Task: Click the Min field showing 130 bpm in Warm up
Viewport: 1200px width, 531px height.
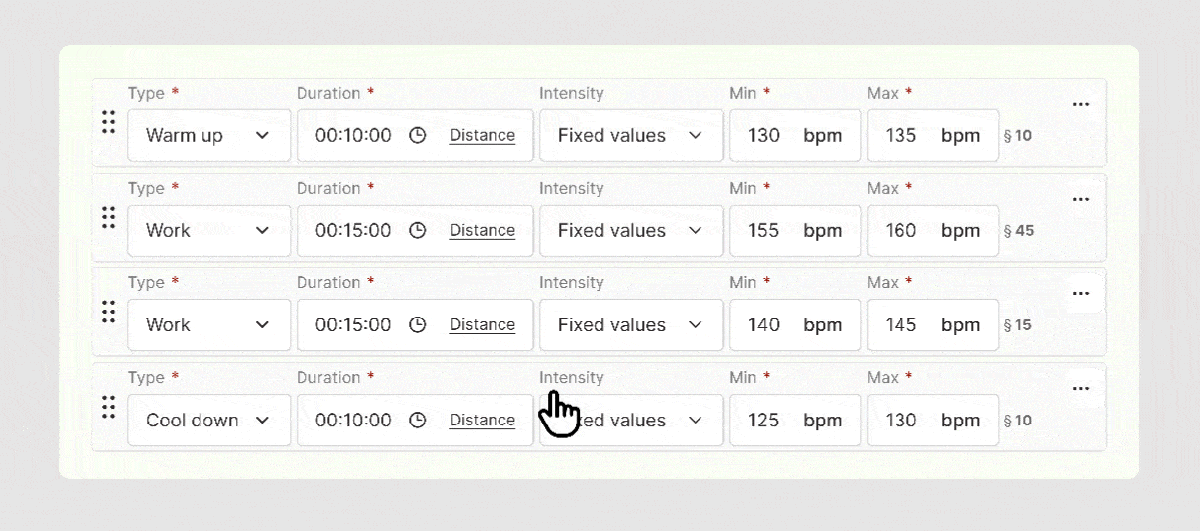Action: coord(794,136)
